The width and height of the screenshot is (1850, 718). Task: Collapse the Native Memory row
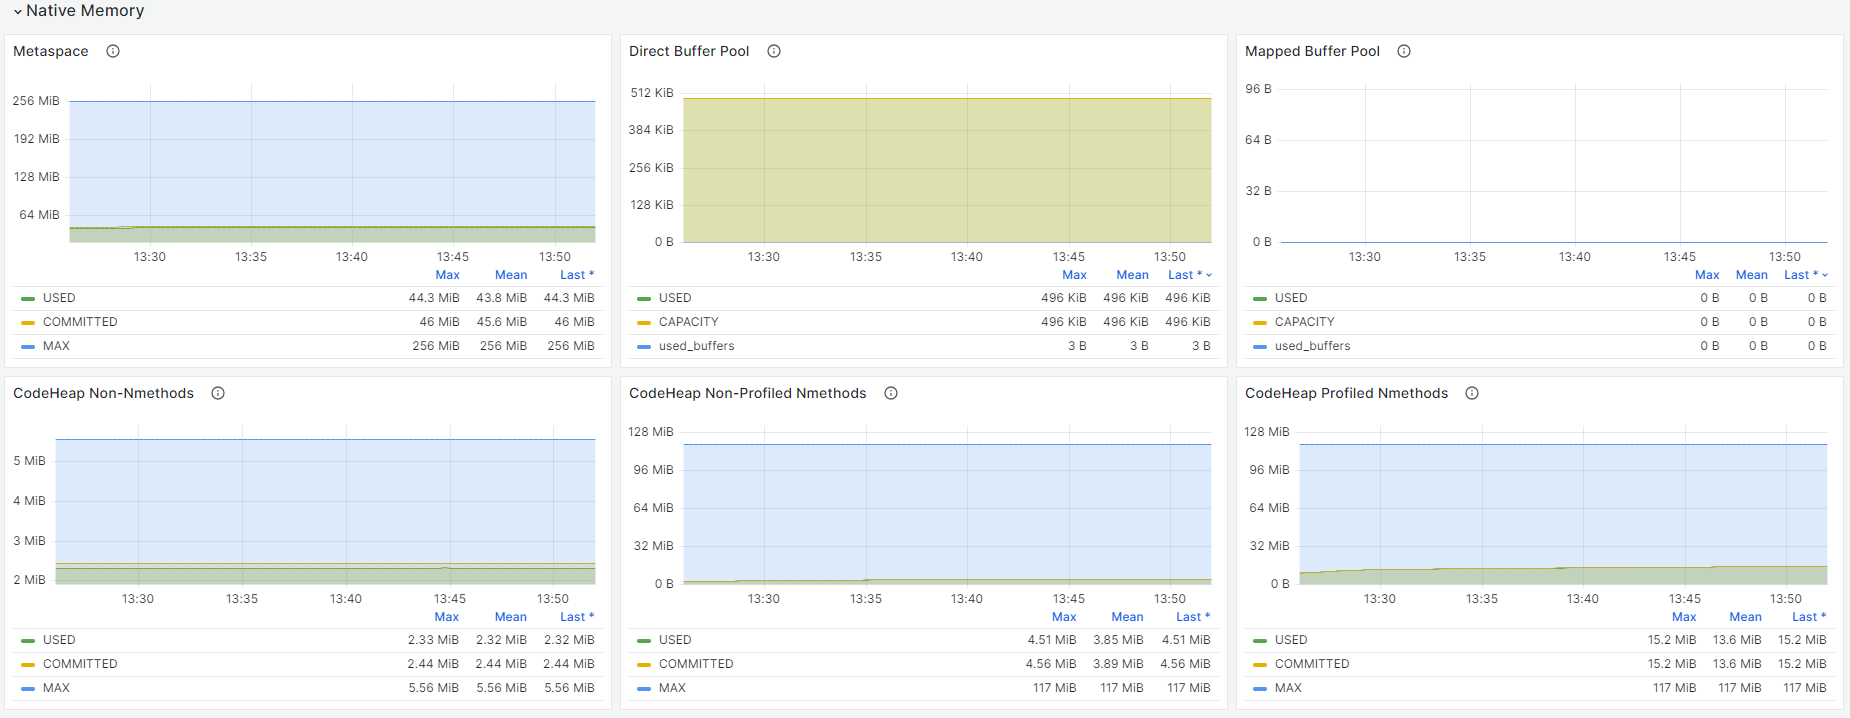[x=18, y=11]
